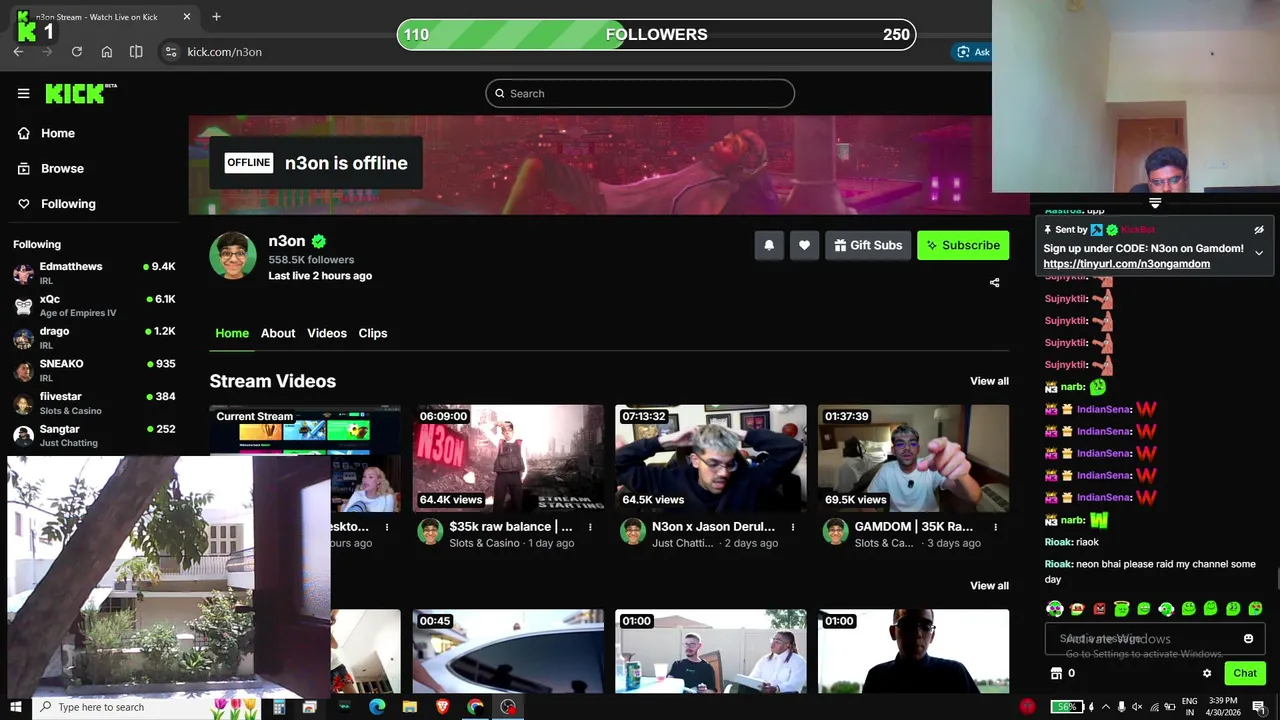This screenshot has height=720, width=1280.
Task: Toggle notification bell for n3on
Action: [769, 245]
